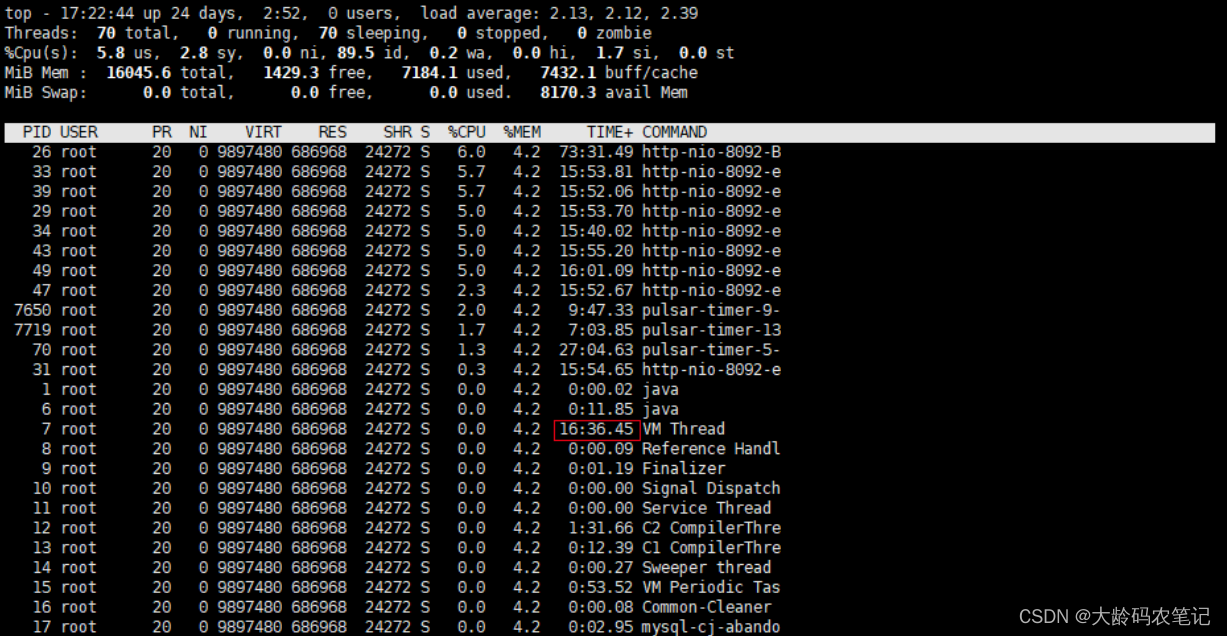Click the VIRT column header
Screen dimensions: 1227x636
pos(263,132)
